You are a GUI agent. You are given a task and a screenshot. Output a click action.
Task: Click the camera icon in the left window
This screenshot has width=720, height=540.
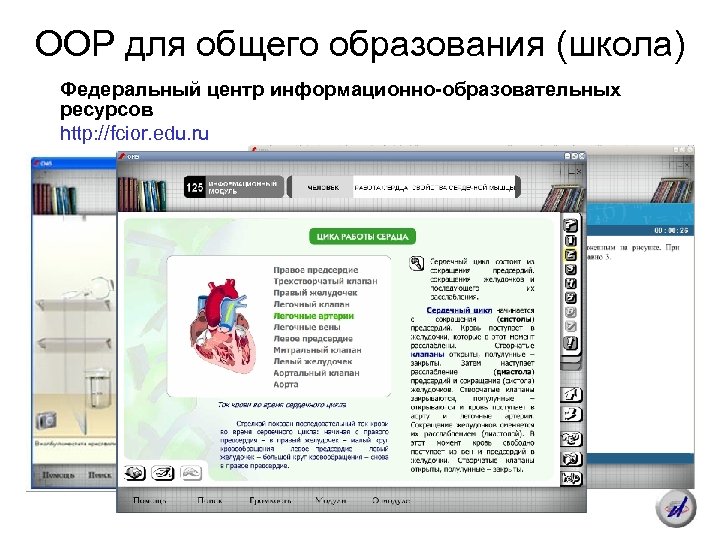pos(46,420)
